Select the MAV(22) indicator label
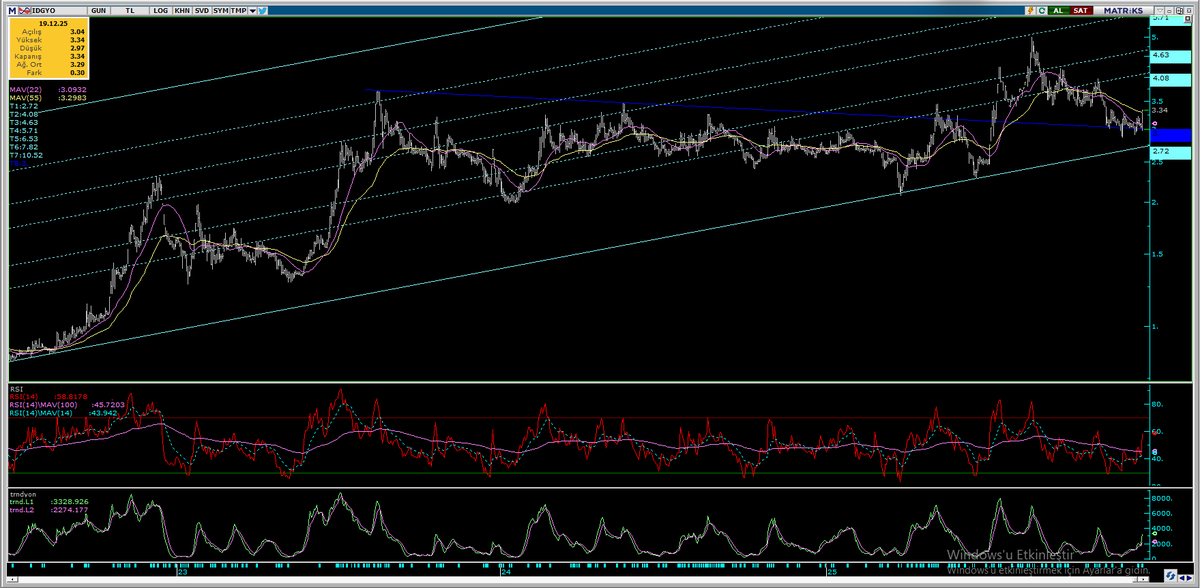1200x588 pixels. [x=25, y=90]
